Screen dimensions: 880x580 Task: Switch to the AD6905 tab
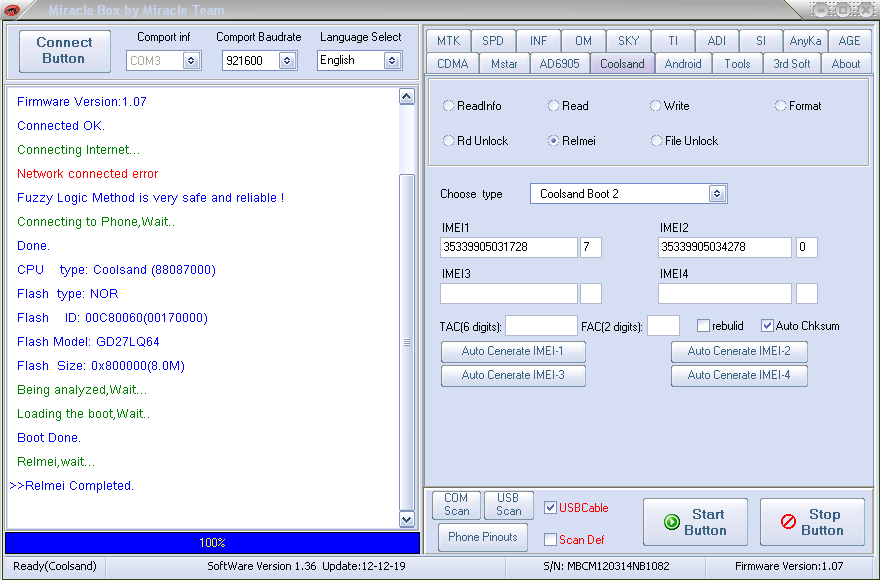pos(560,64)
